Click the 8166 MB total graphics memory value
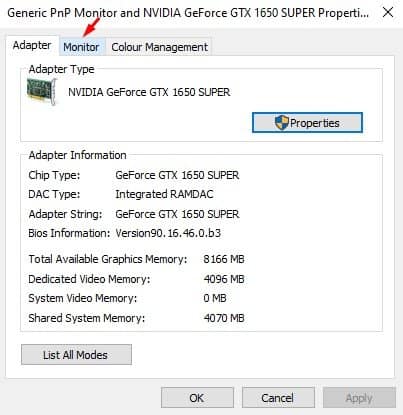This screenshot has height=415, width=403. (224, 259)
